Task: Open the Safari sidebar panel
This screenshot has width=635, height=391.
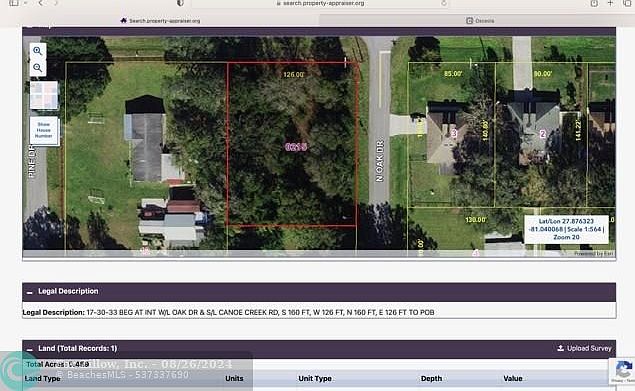Action: tap(14, 3)
